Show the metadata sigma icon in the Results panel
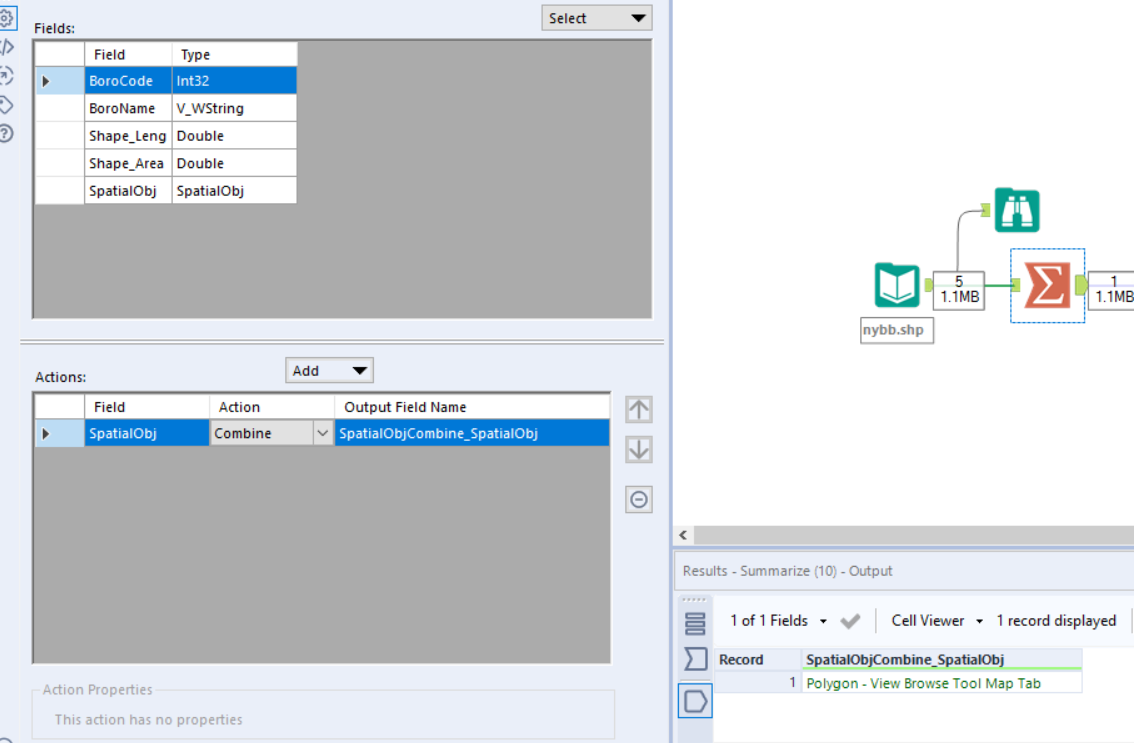This screenshot has height=743, width=1134. tap(695, 659)
